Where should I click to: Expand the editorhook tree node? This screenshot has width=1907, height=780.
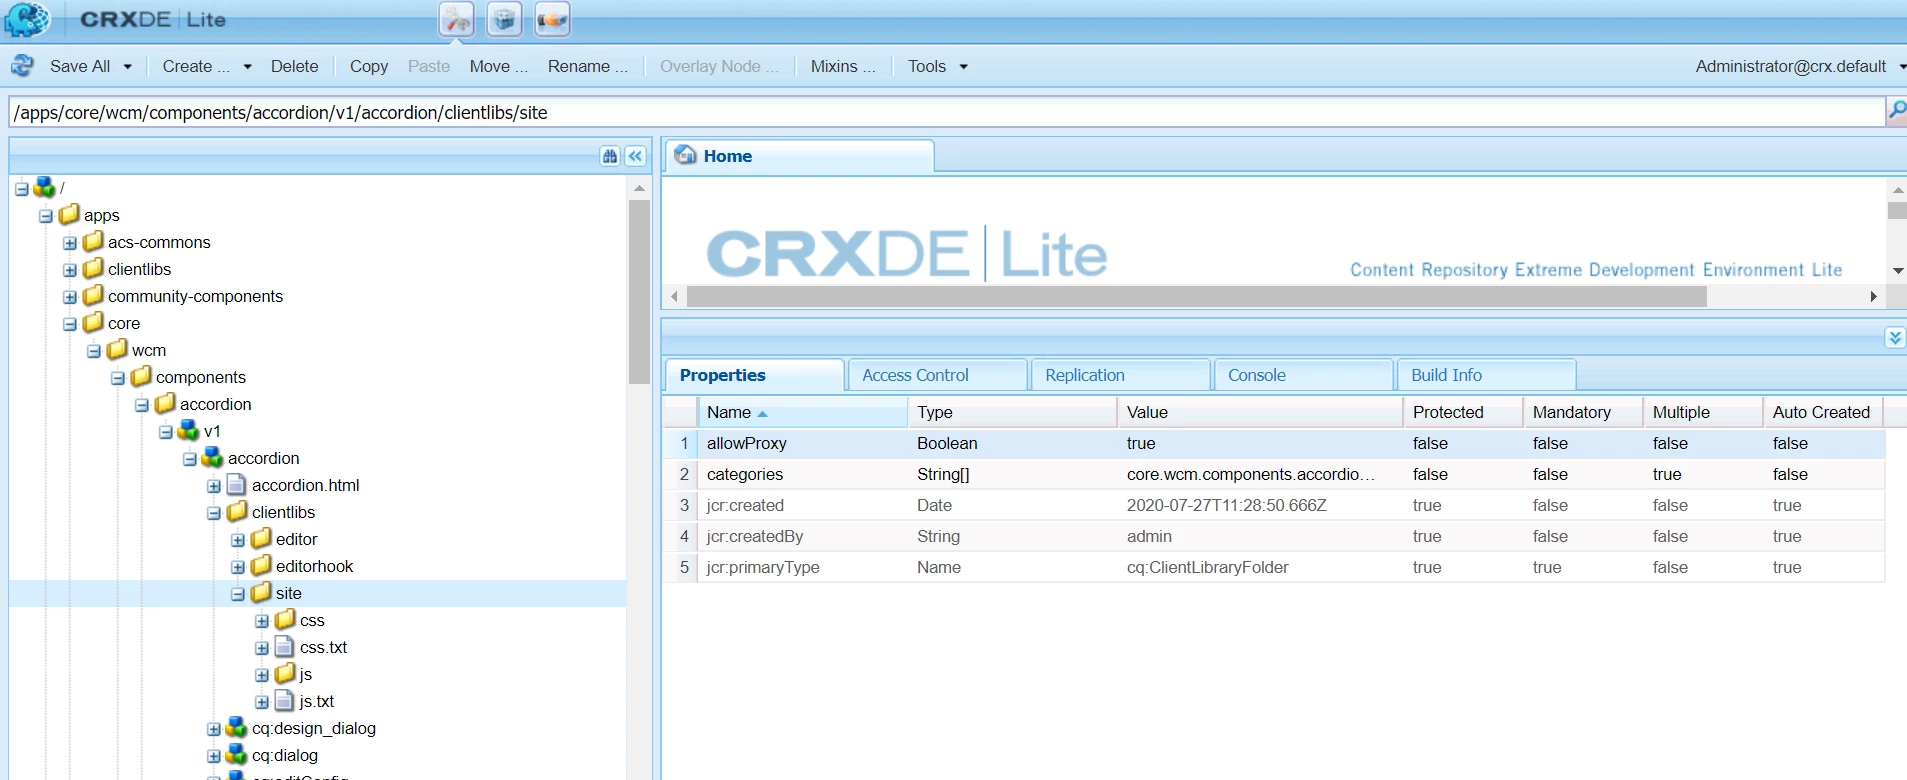[x=238, y=567]
